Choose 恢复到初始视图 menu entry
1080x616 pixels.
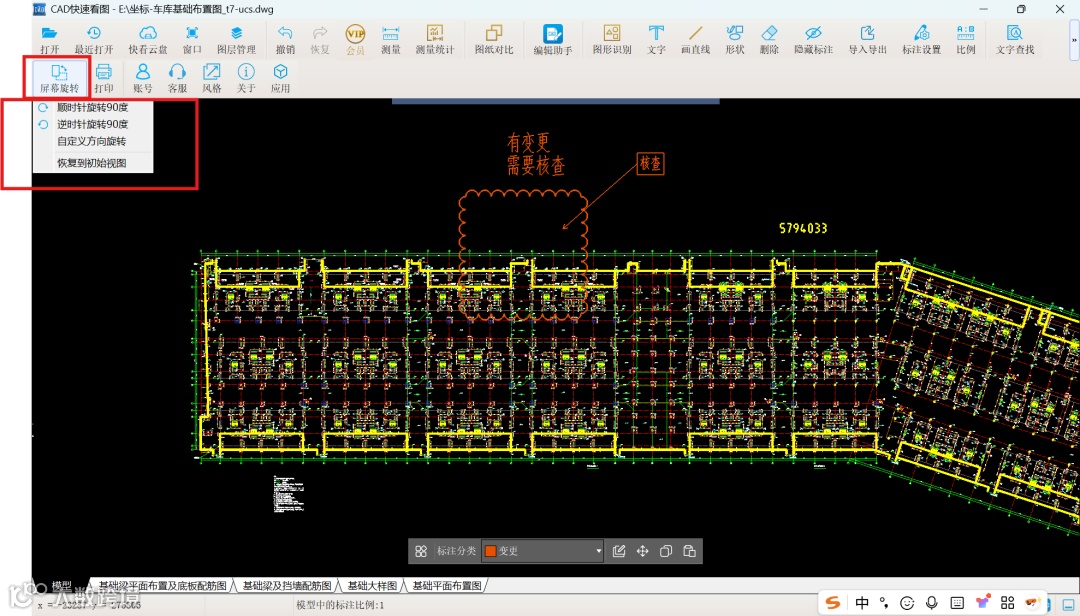93,163
